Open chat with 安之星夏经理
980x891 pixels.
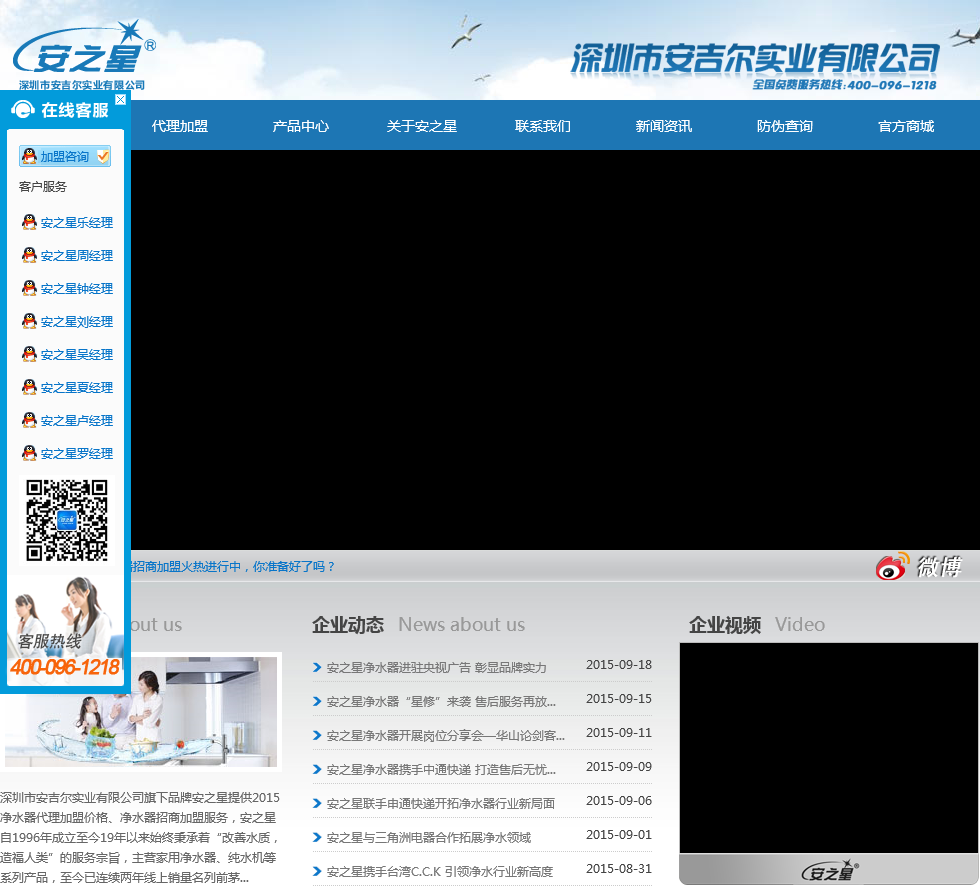[77, 388]
